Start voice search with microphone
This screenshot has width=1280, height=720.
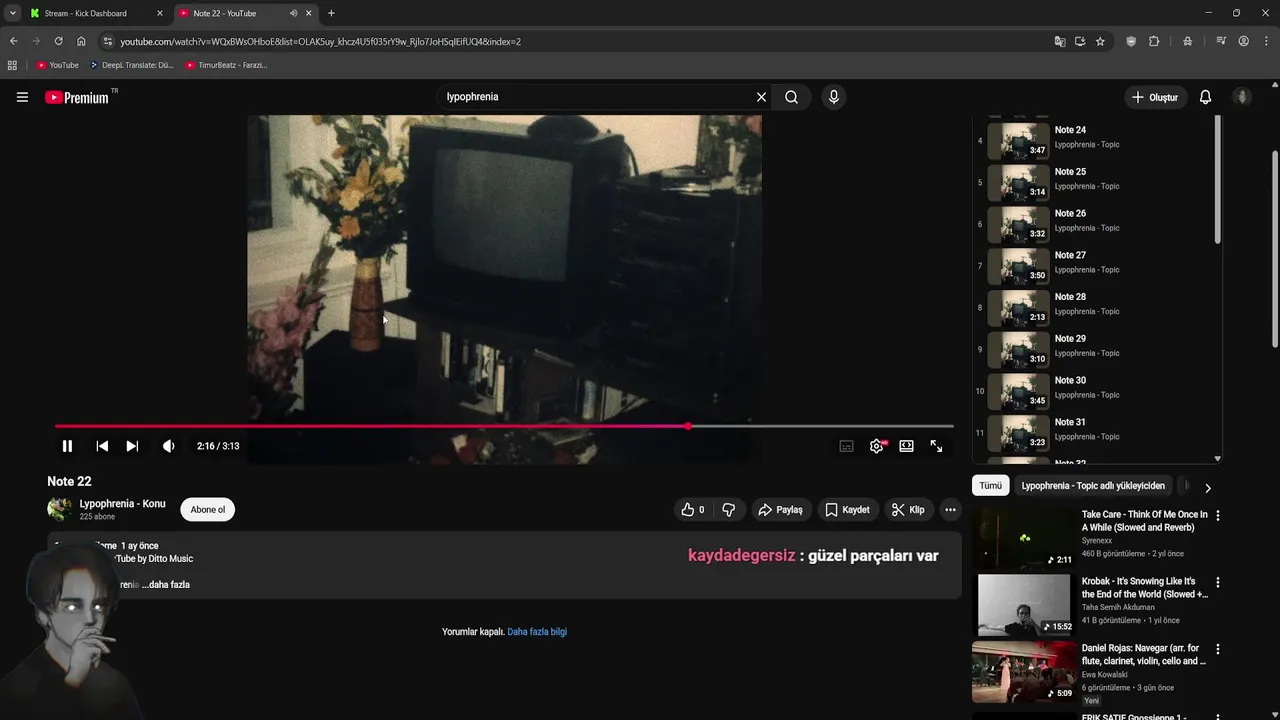pyautogui.click(x=833, y=97)
